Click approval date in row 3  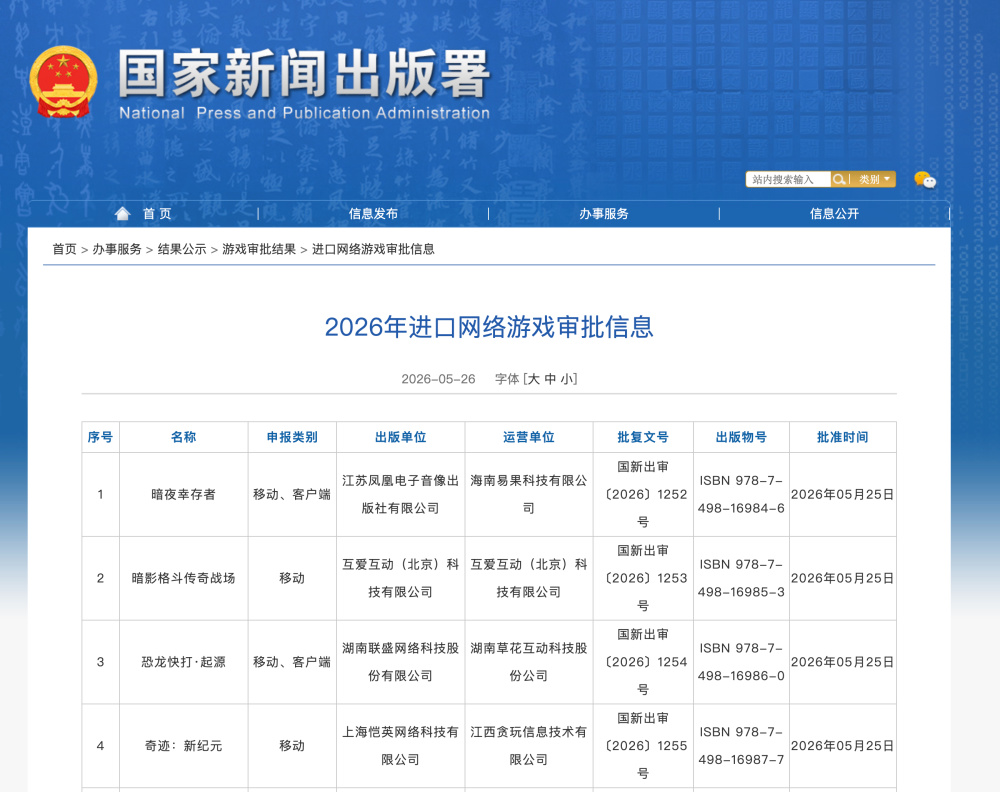[842, 662]
